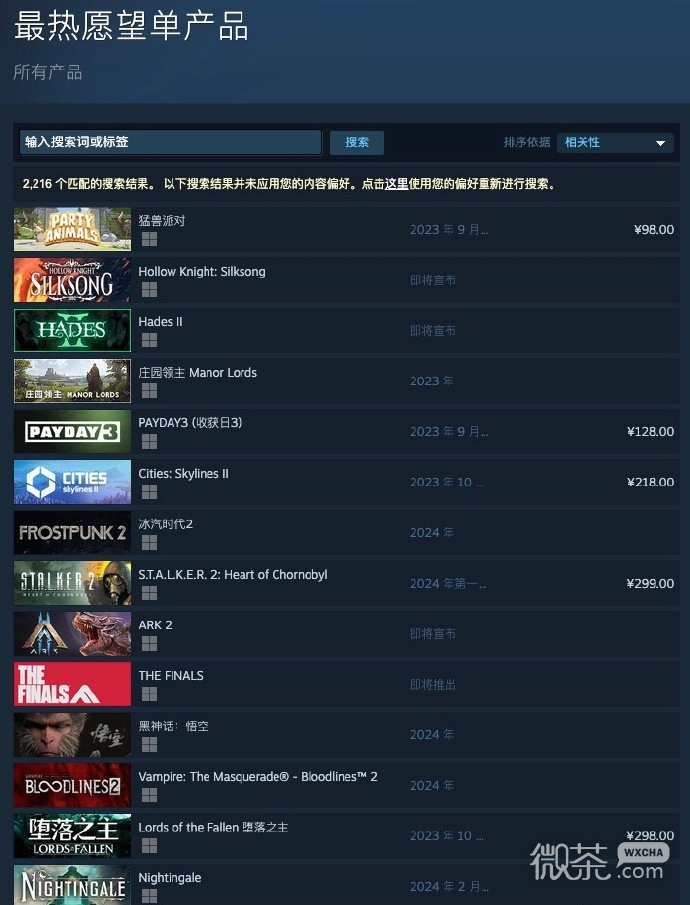Open the Party Animals thumbnail
This screenshot has height=905, width=690.
click(72, 229)
